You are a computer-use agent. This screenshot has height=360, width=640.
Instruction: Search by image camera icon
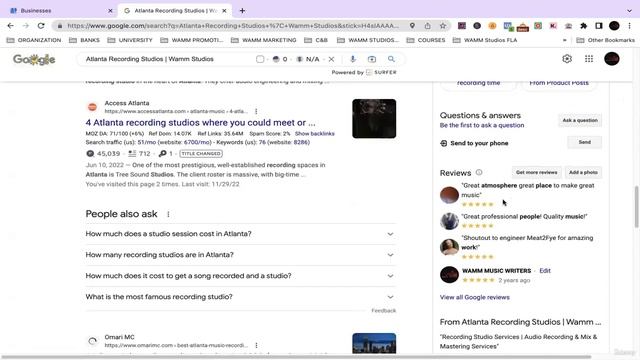click(x=372, y=59)
